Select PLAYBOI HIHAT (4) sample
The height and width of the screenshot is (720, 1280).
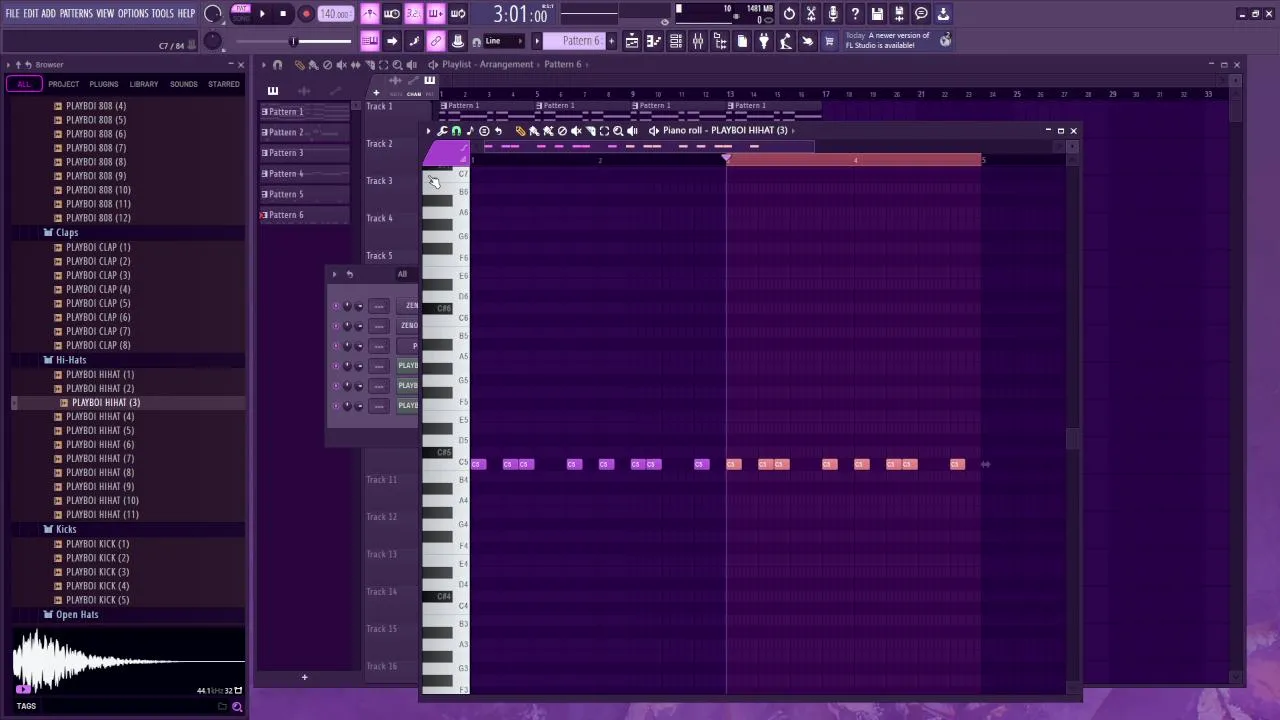pos(100,416)
